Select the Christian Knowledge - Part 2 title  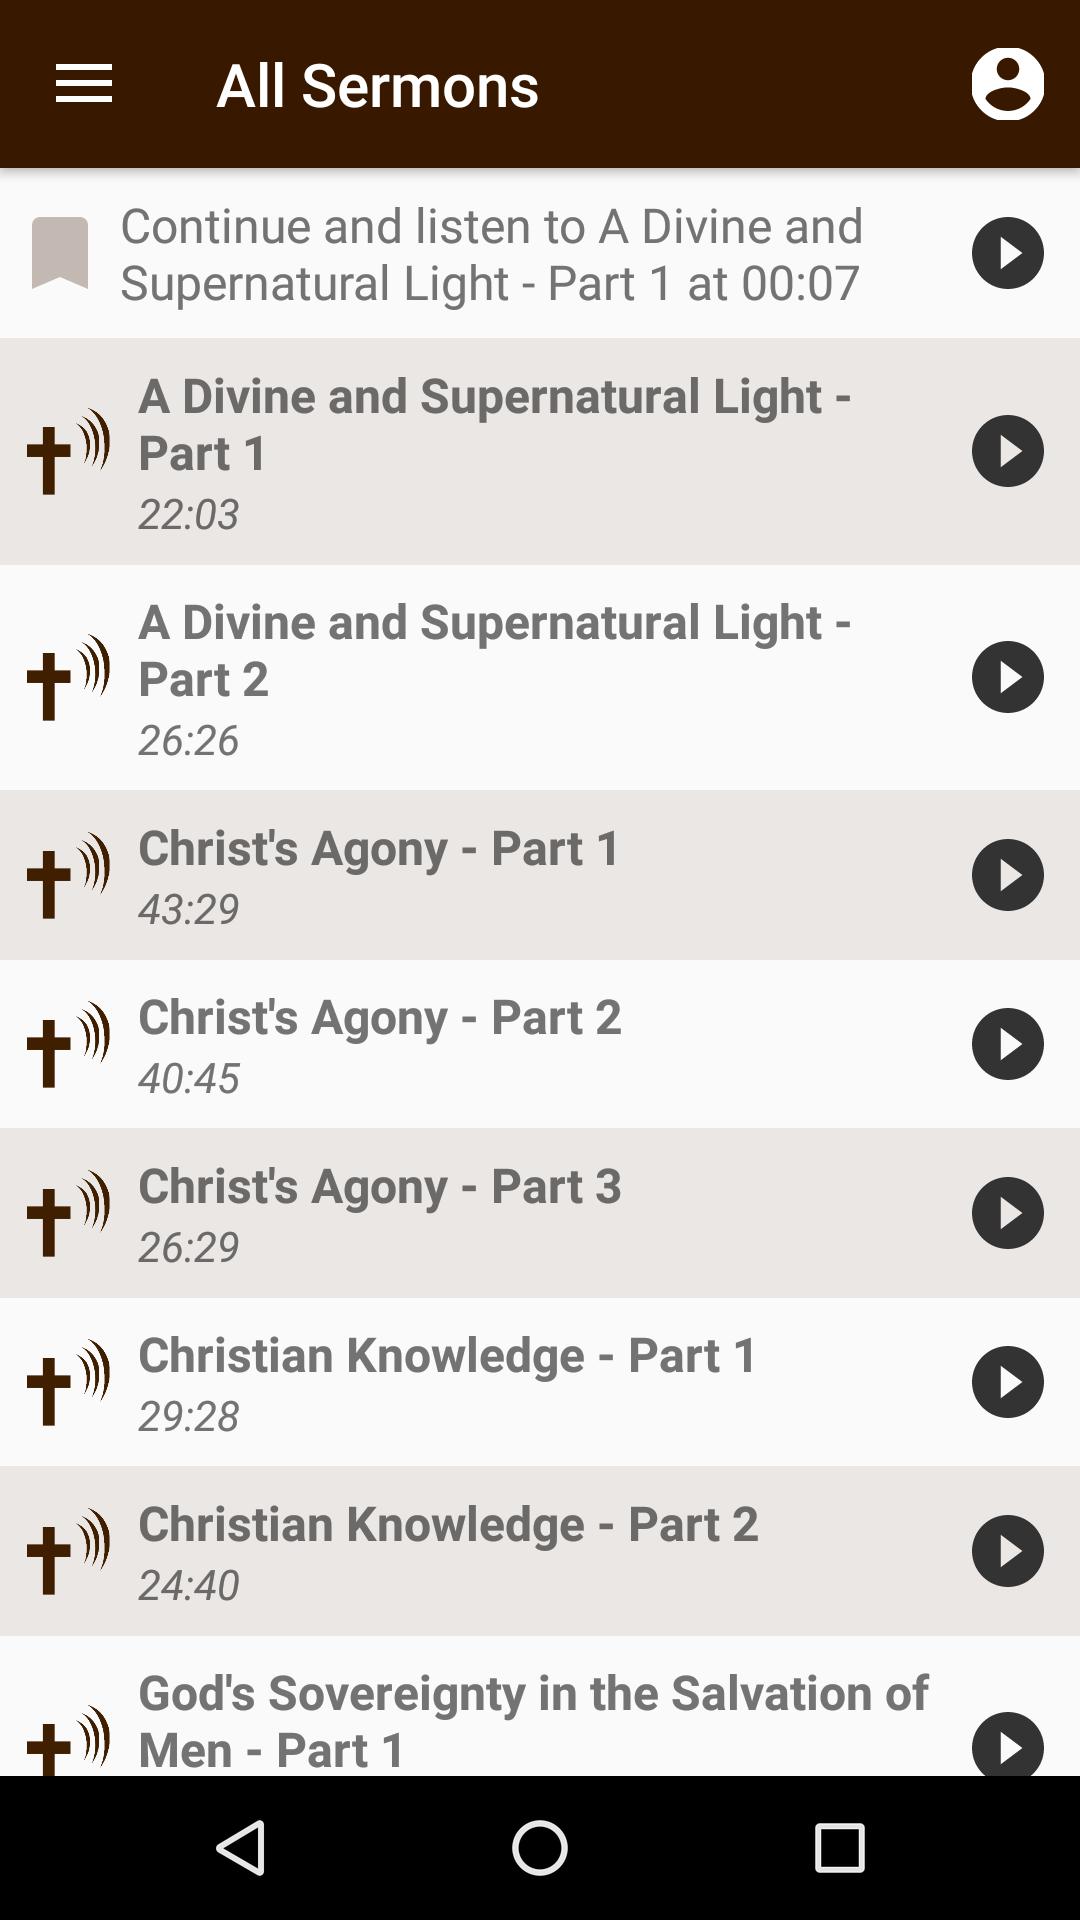tap(448, 1524)
